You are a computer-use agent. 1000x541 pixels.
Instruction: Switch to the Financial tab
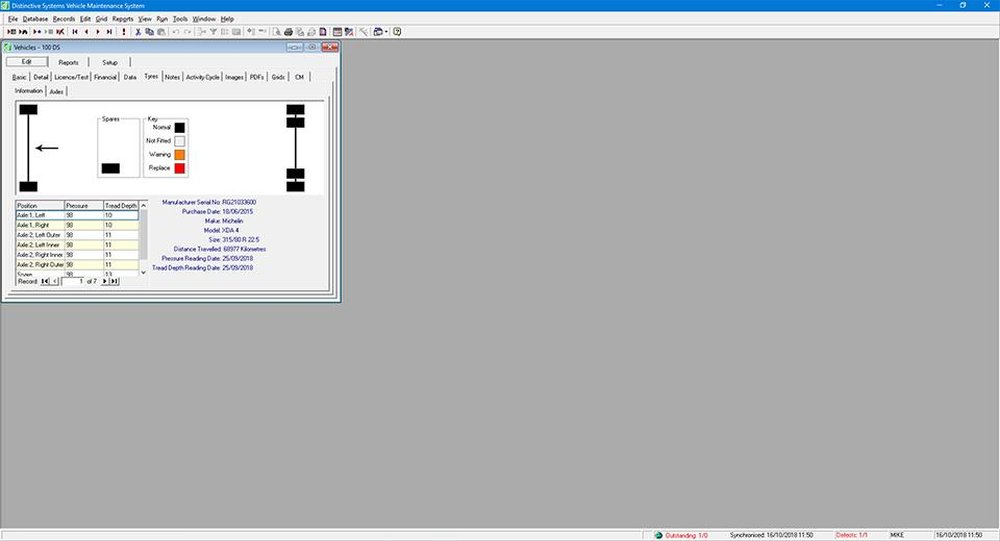tap(105, 77)
